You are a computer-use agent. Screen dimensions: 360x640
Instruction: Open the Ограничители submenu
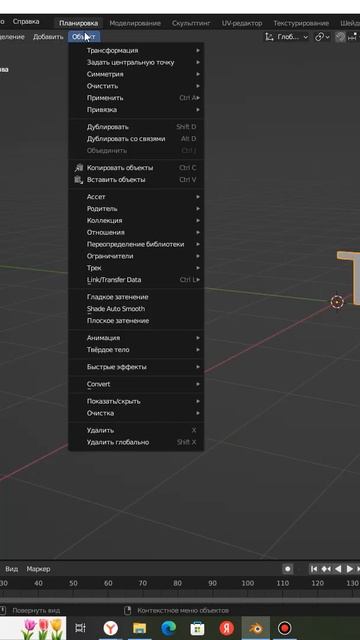point(136,256)
